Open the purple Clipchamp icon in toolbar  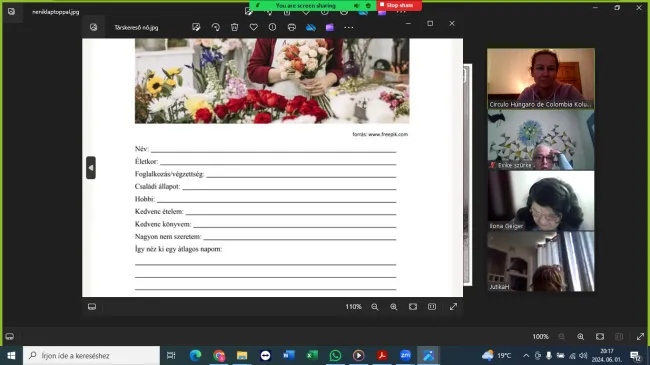[x=330, y=27]
